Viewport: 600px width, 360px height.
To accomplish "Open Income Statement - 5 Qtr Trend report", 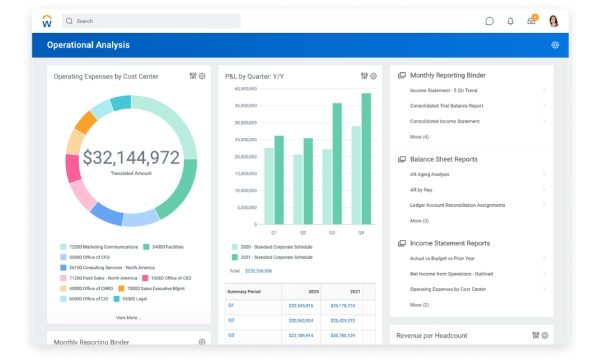I will coord(443,90).
